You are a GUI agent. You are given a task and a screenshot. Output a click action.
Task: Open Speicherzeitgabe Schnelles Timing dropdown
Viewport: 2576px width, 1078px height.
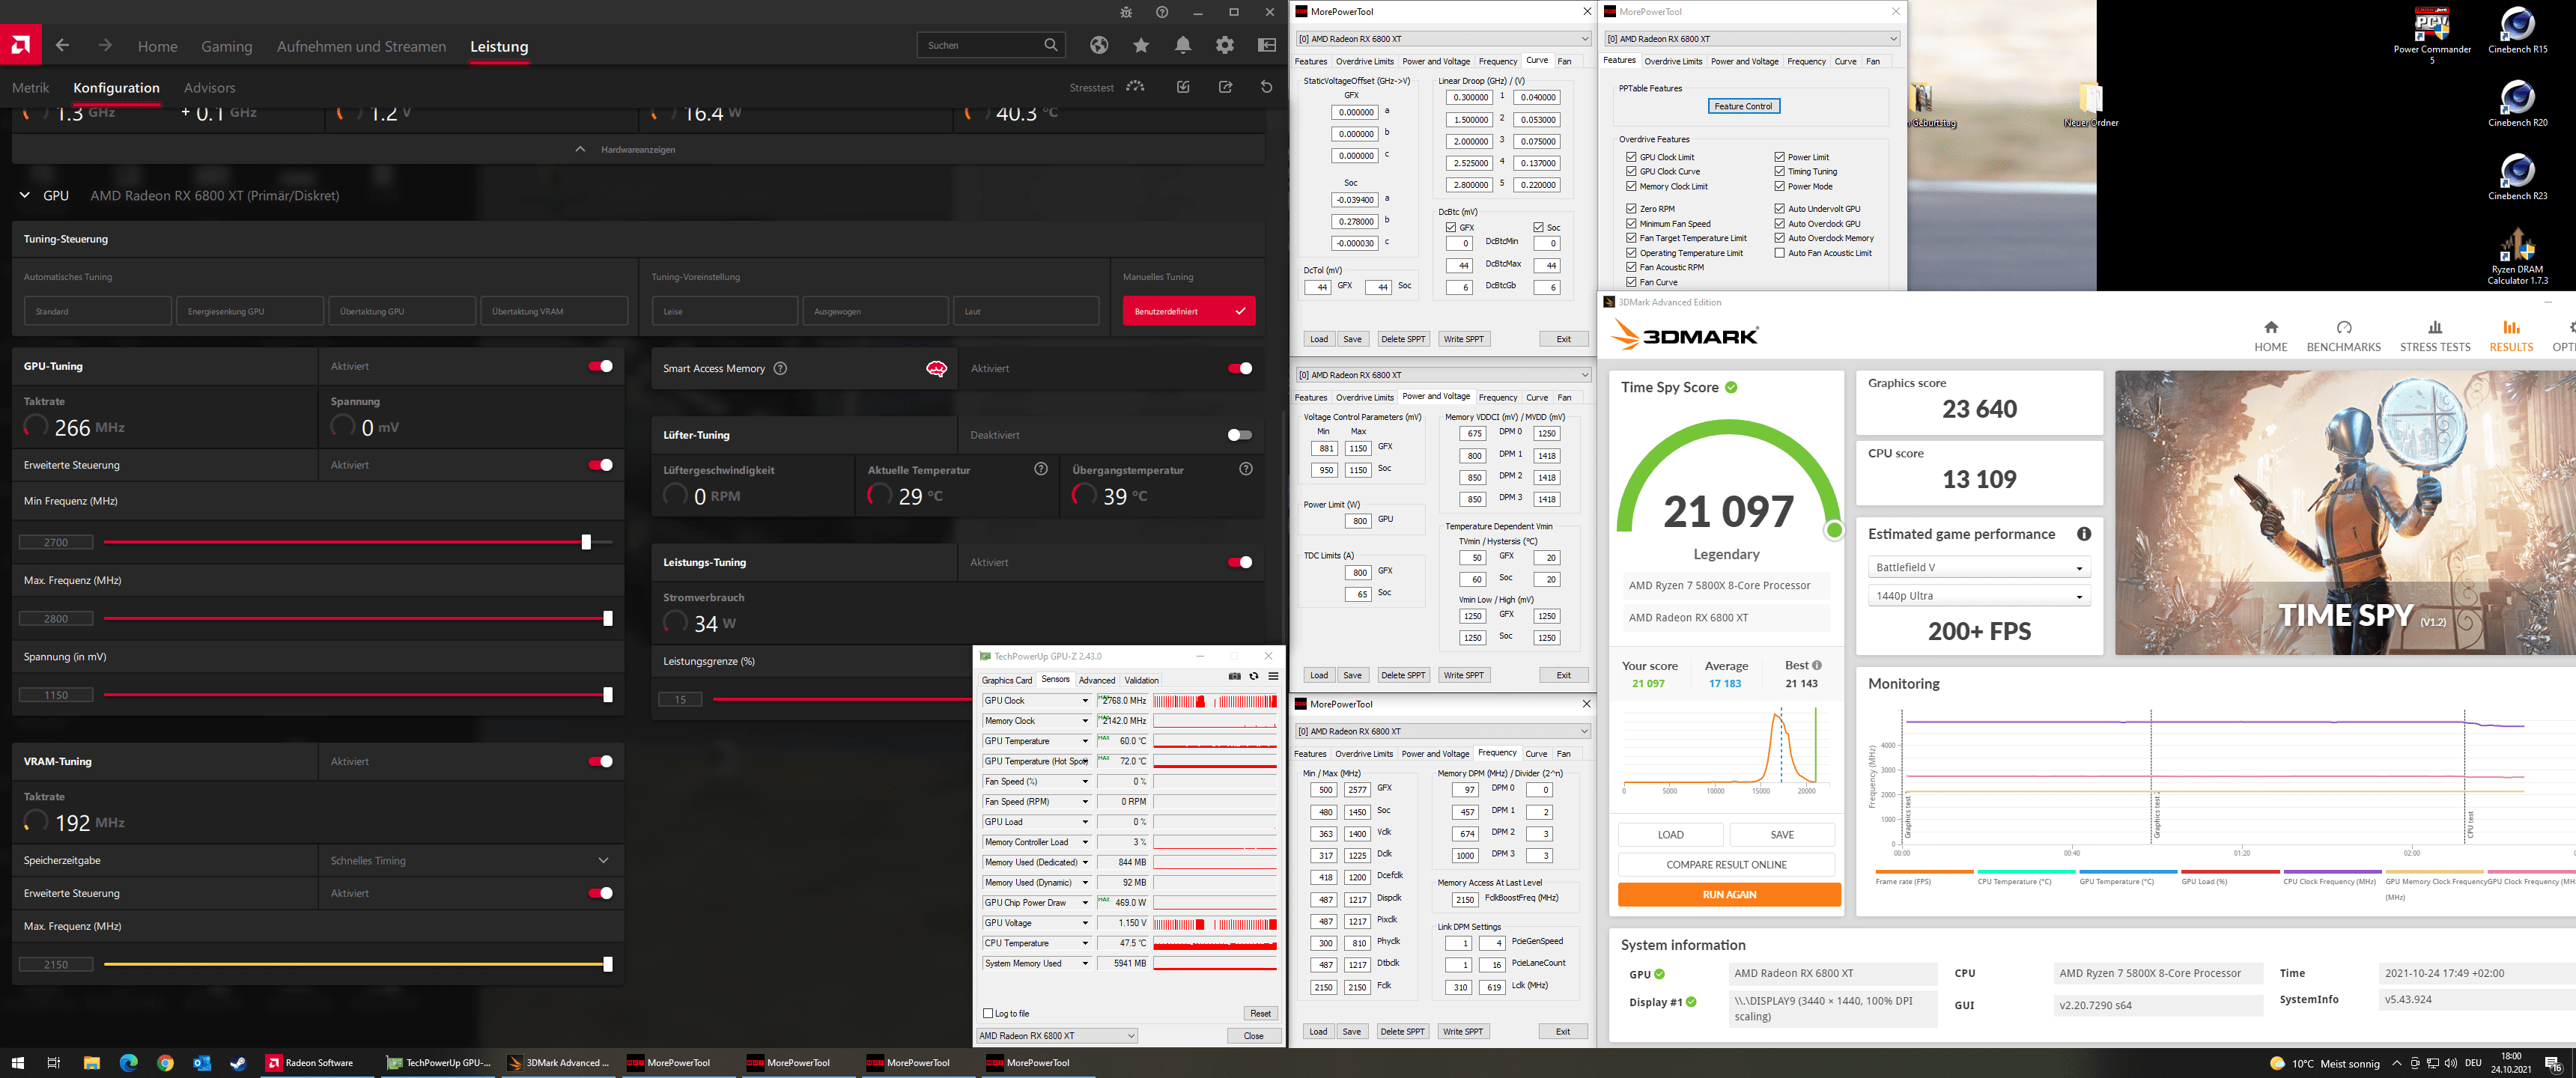click(603, 860)
